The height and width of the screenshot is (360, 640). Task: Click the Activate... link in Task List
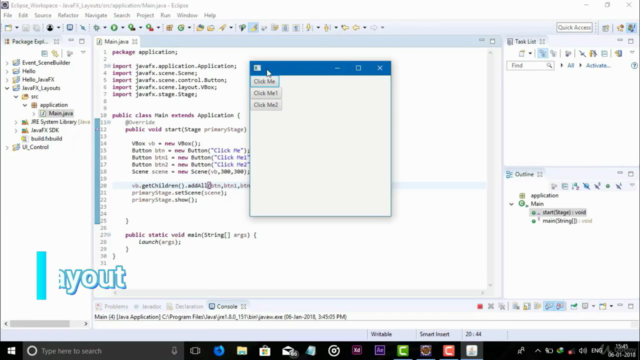[x=598, y=65]
